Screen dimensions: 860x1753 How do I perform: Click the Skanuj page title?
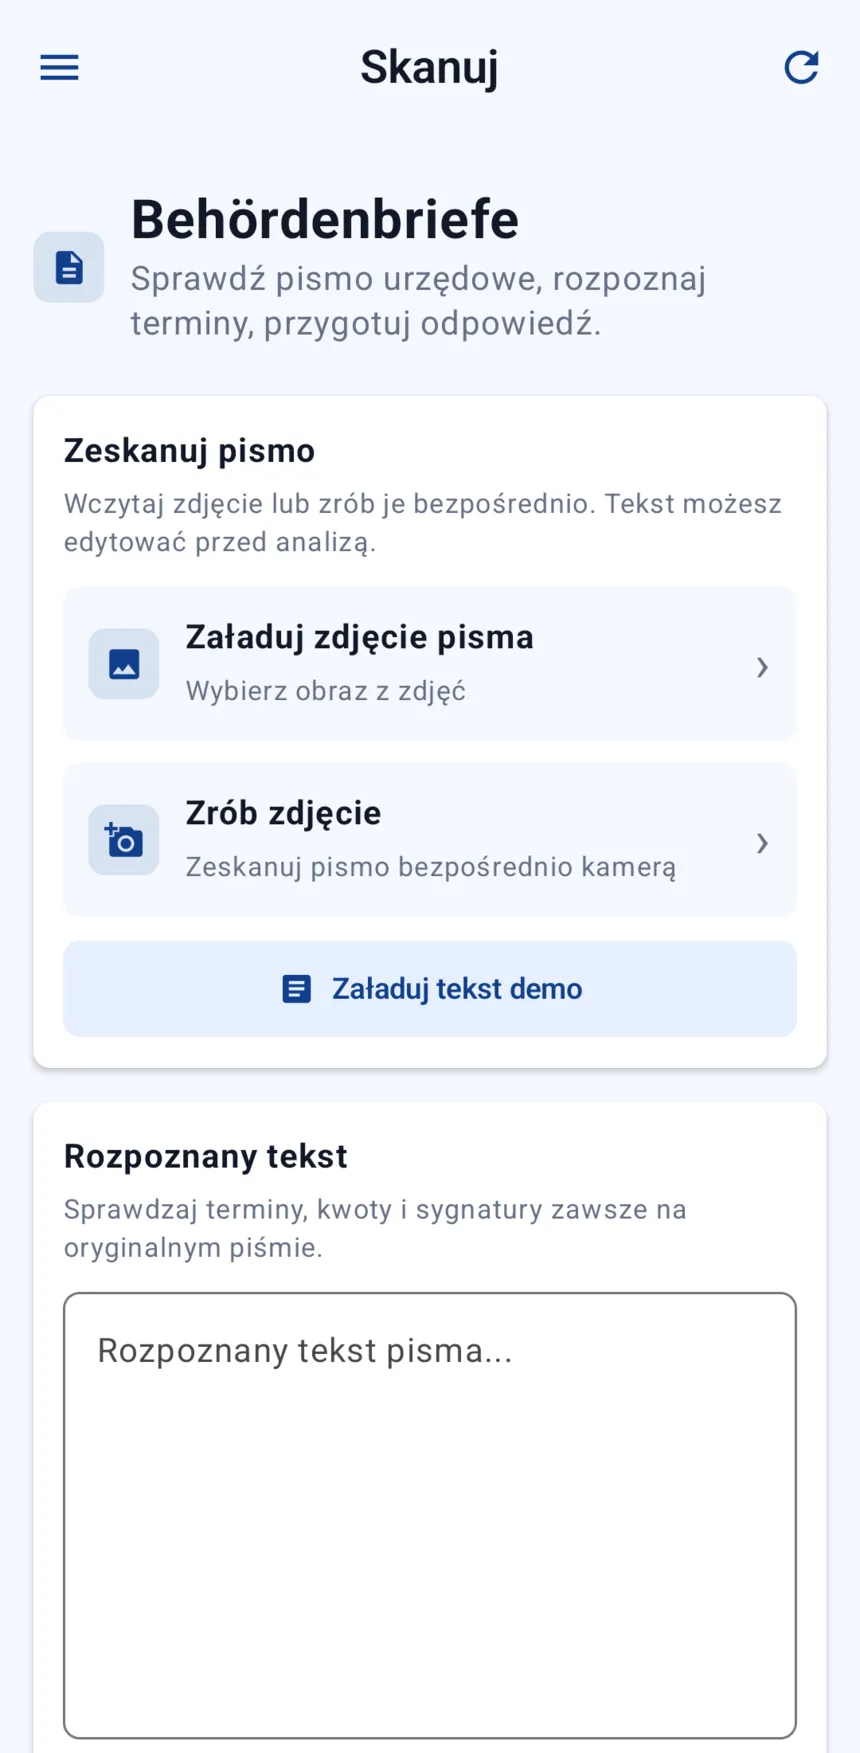(429, 68)
